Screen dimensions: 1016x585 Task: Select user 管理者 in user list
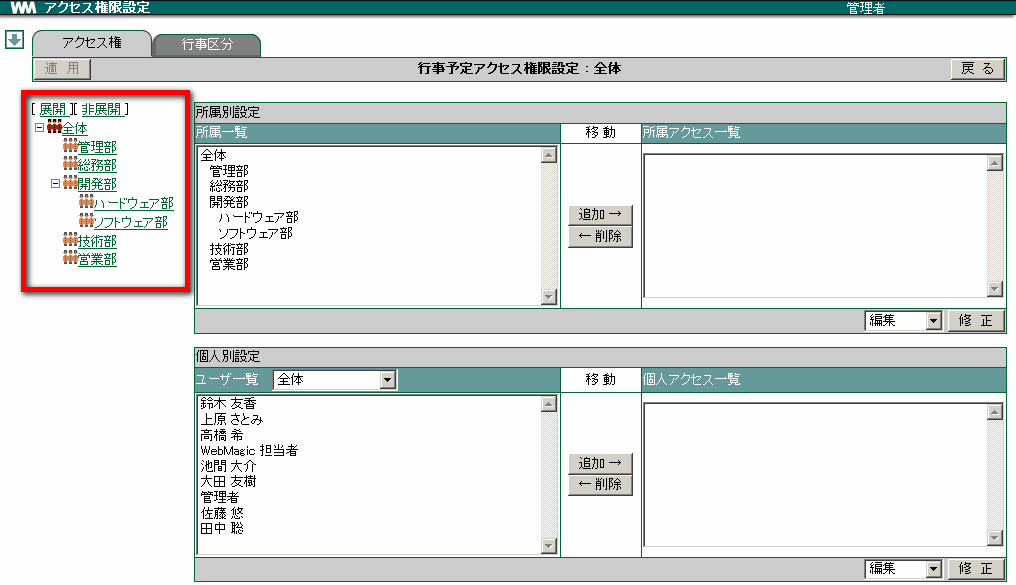220,497
